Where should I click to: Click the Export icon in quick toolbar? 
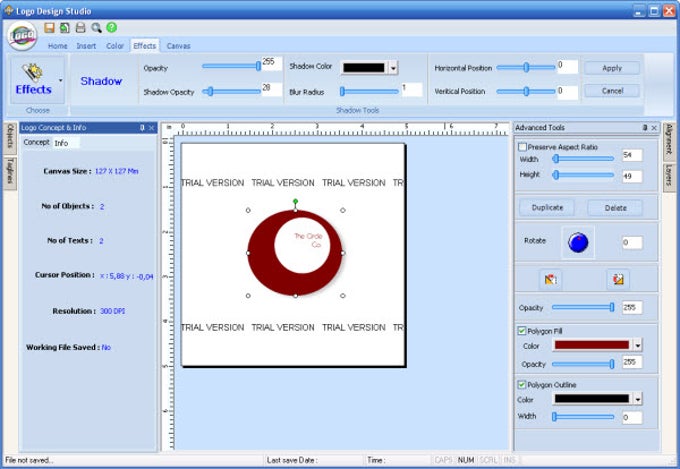65,28
